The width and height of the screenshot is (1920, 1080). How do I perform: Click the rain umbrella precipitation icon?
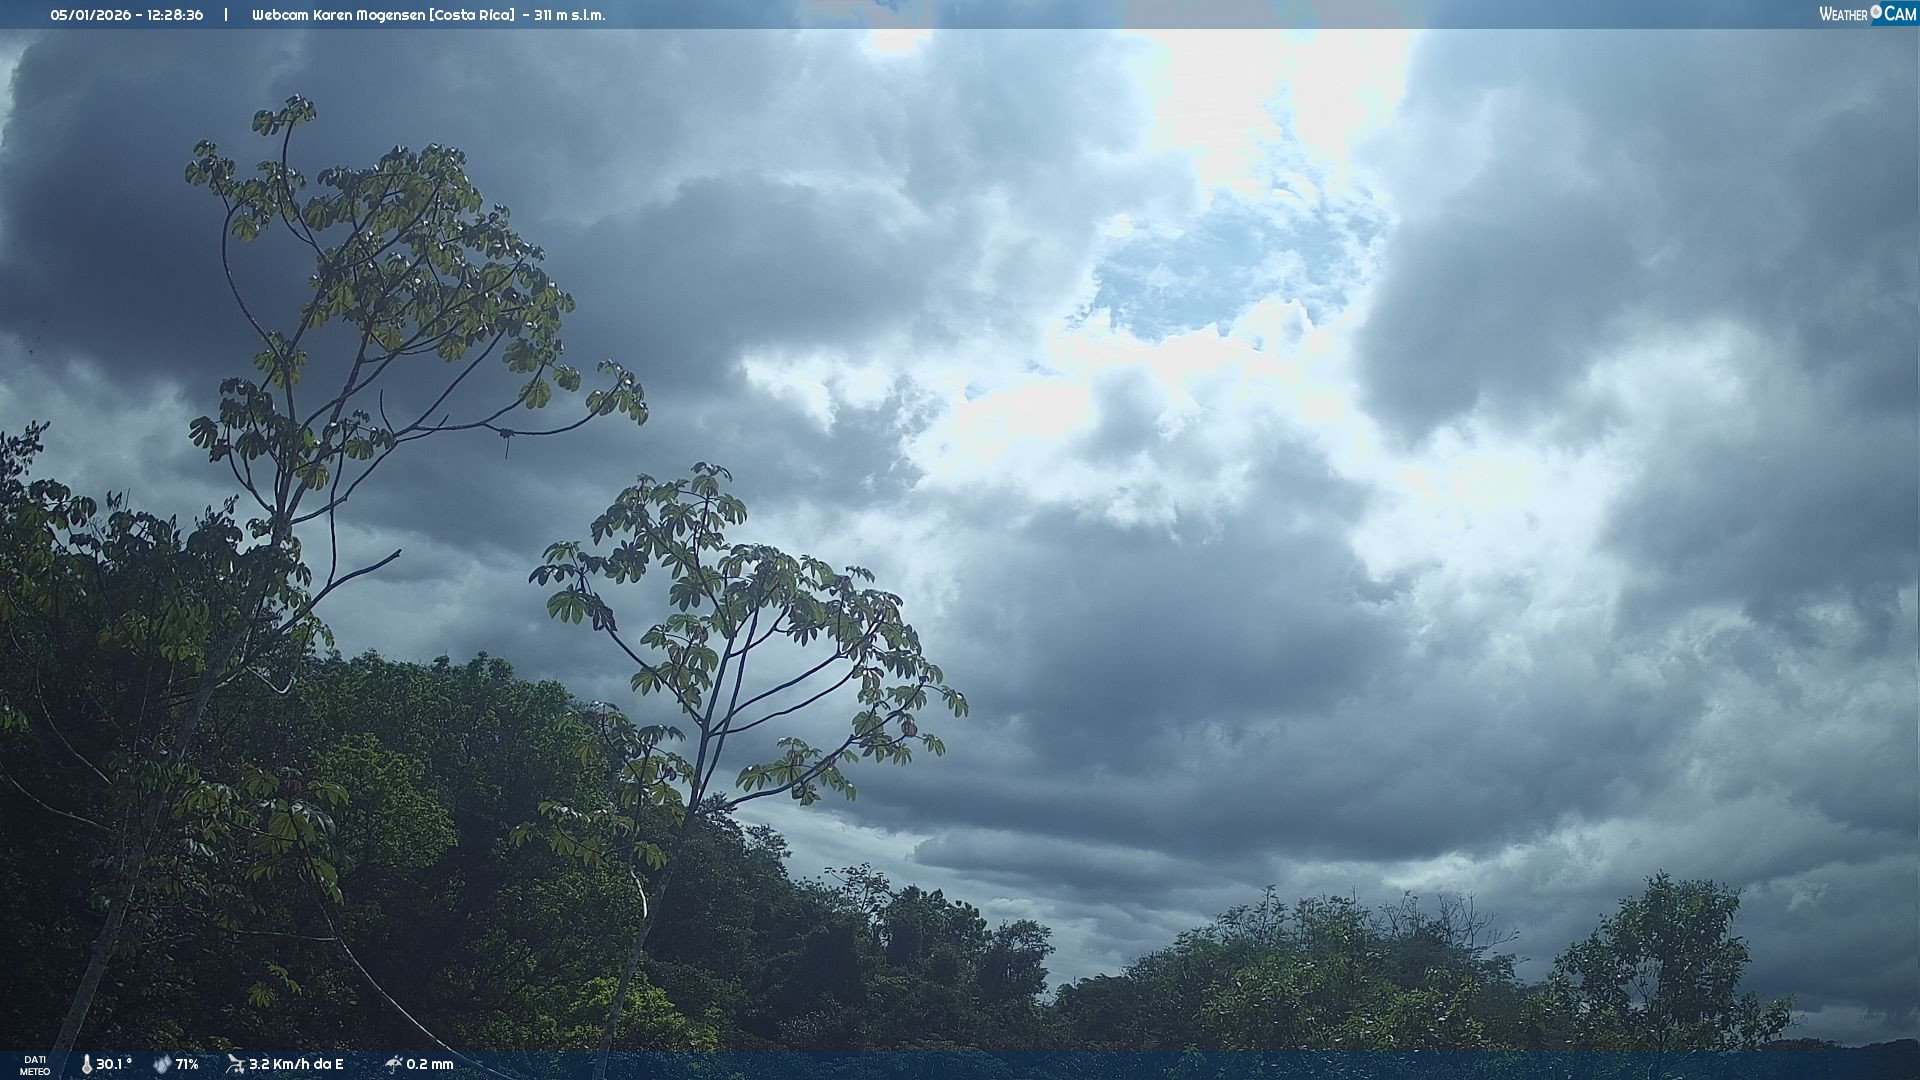[393, 1064]
